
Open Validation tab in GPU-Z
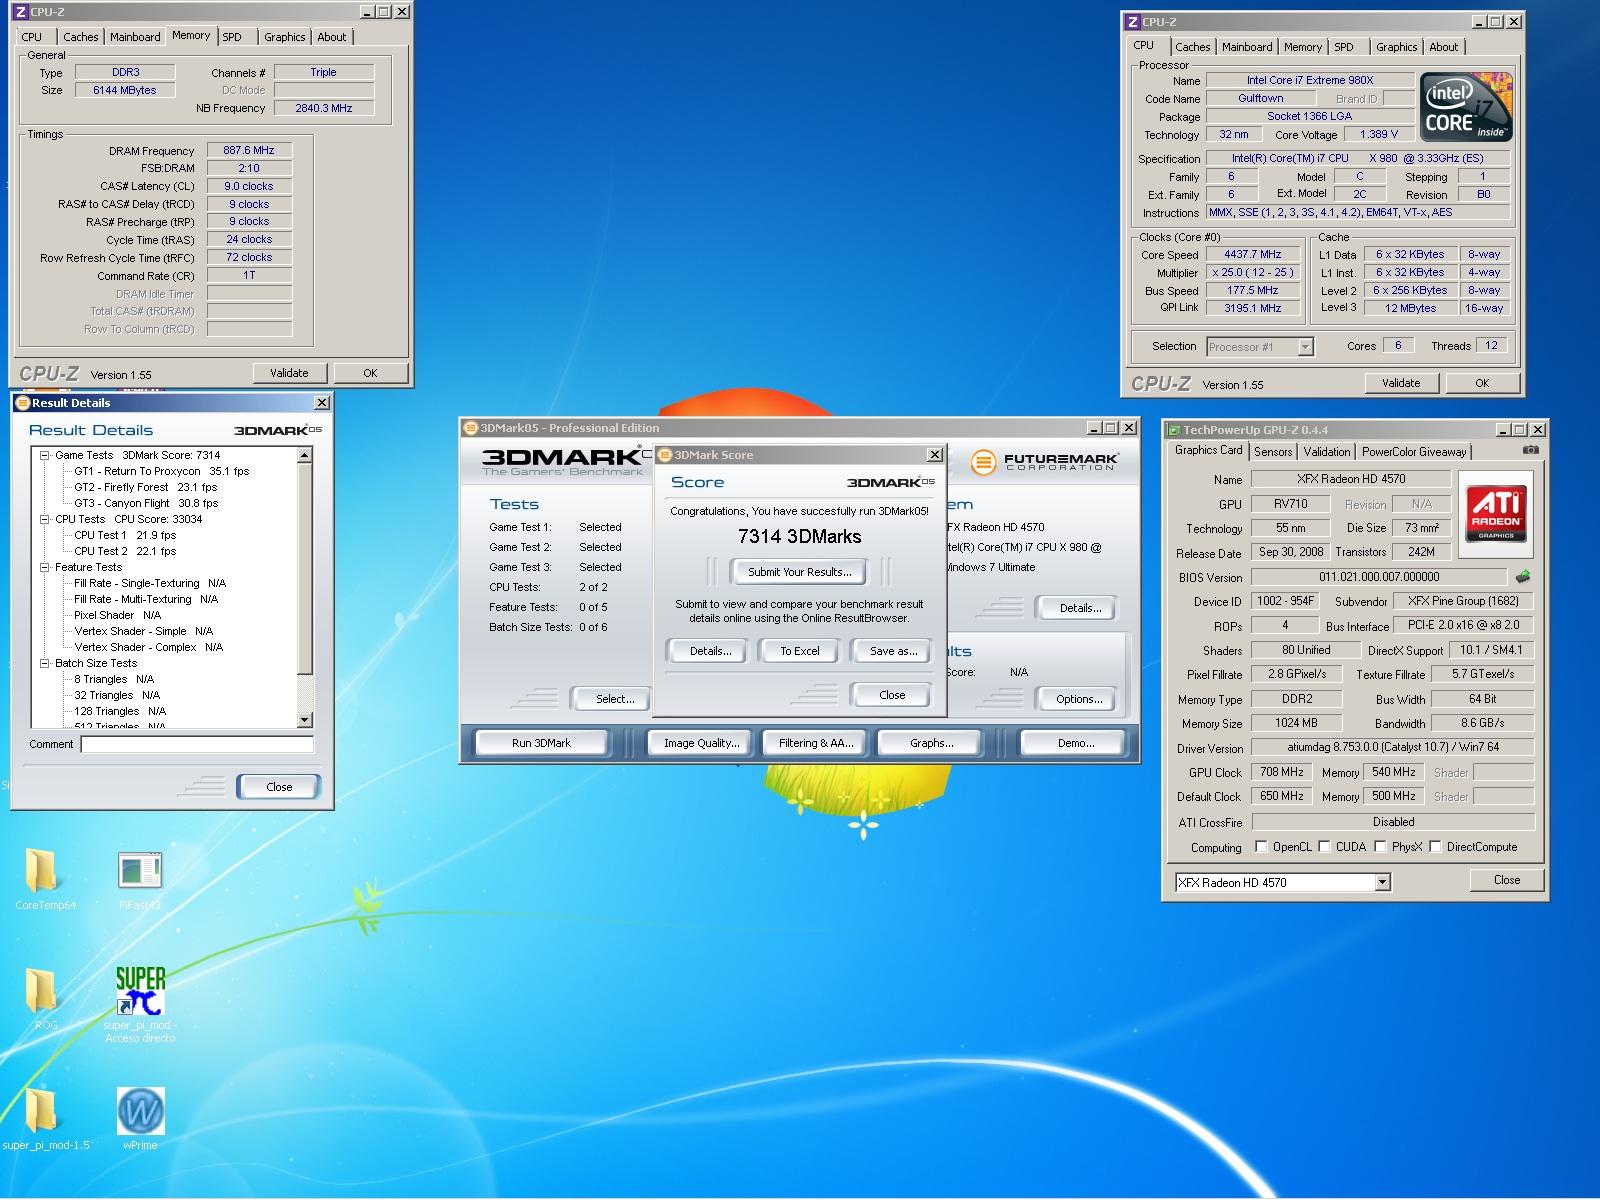pyautogui.click(x=1327, y=452)
